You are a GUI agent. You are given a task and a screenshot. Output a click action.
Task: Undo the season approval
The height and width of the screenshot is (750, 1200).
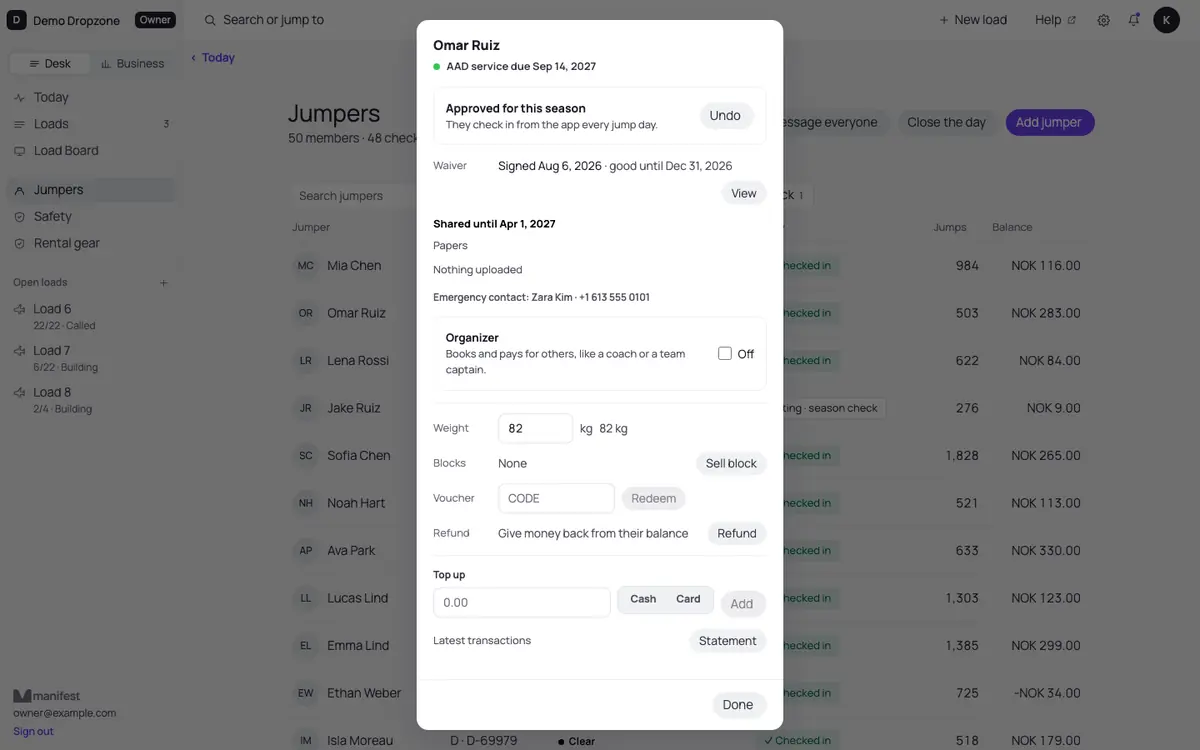tap(725, 116)
